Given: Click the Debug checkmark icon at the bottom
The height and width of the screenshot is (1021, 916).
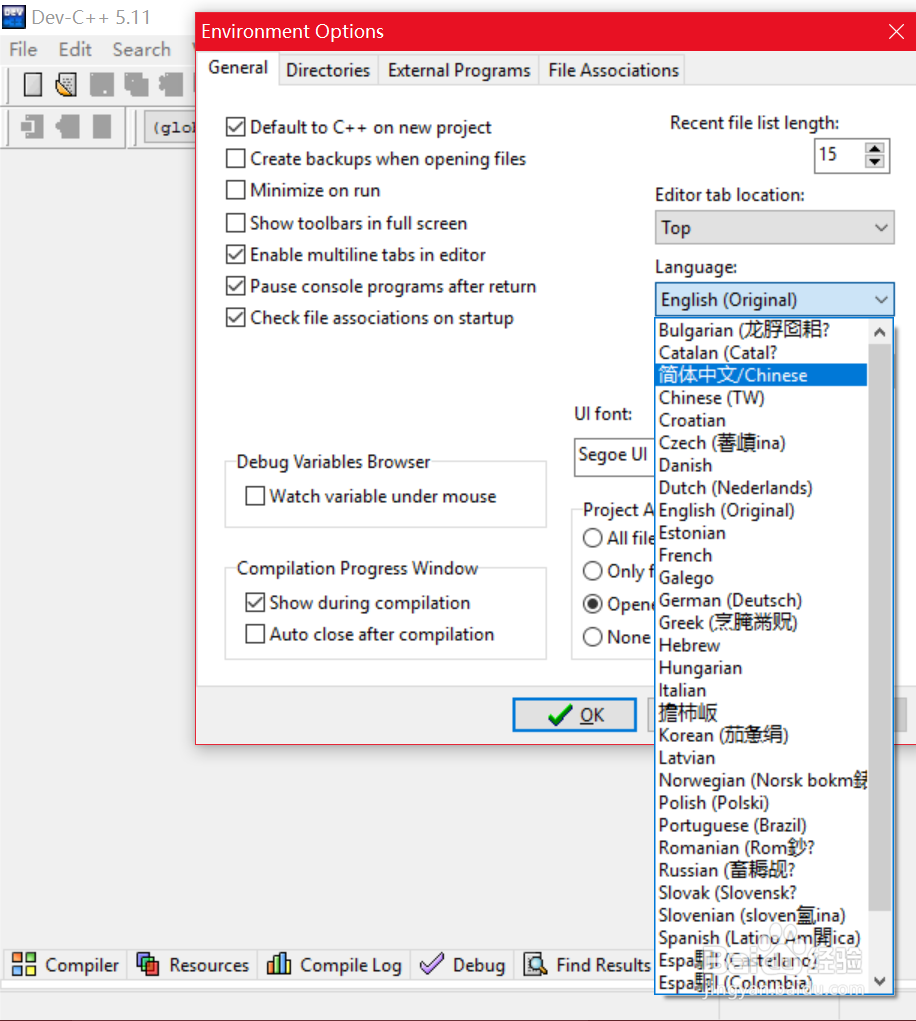Looking at the screenshot, I should 432,964.
